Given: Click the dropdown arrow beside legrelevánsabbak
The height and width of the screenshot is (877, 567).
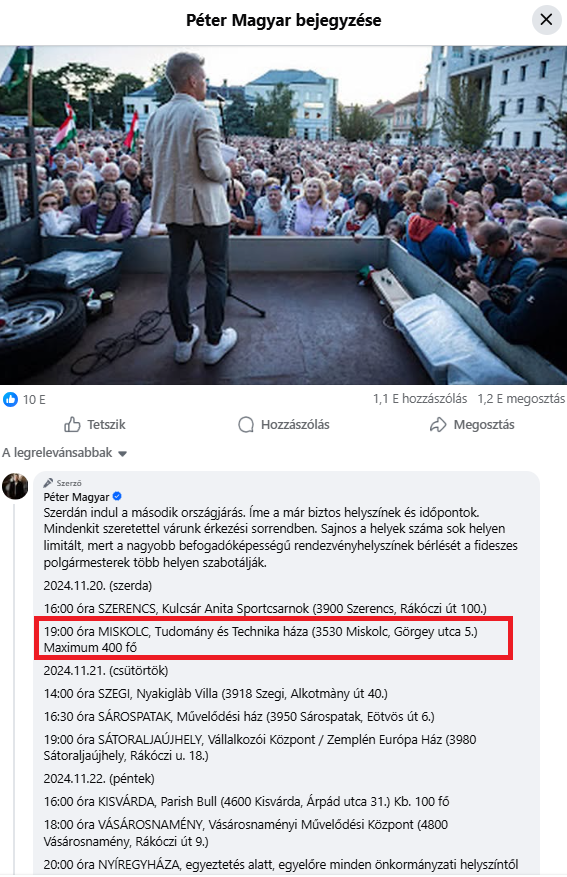Looking at the screenshot, I should pos(122,454).
